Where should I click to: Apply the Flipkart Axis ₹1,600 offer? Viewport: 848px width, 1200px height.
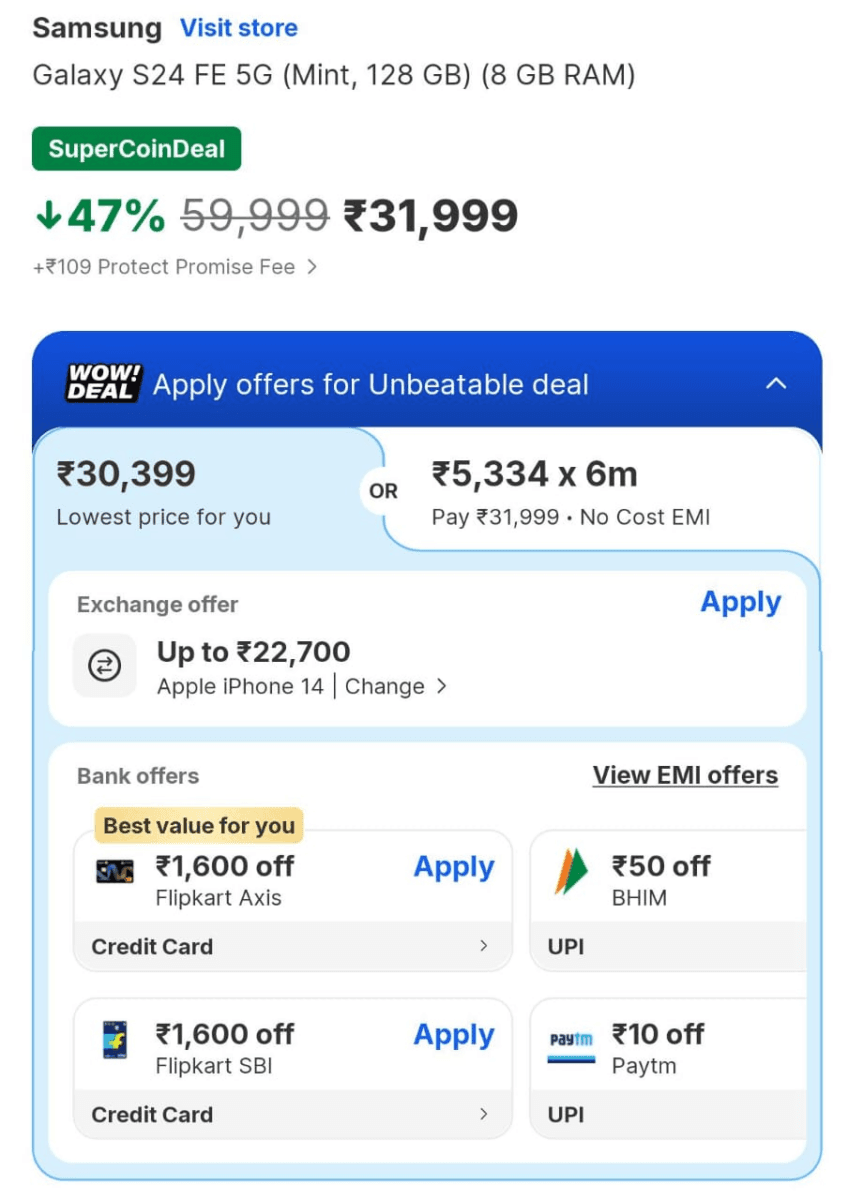[454, 867]
